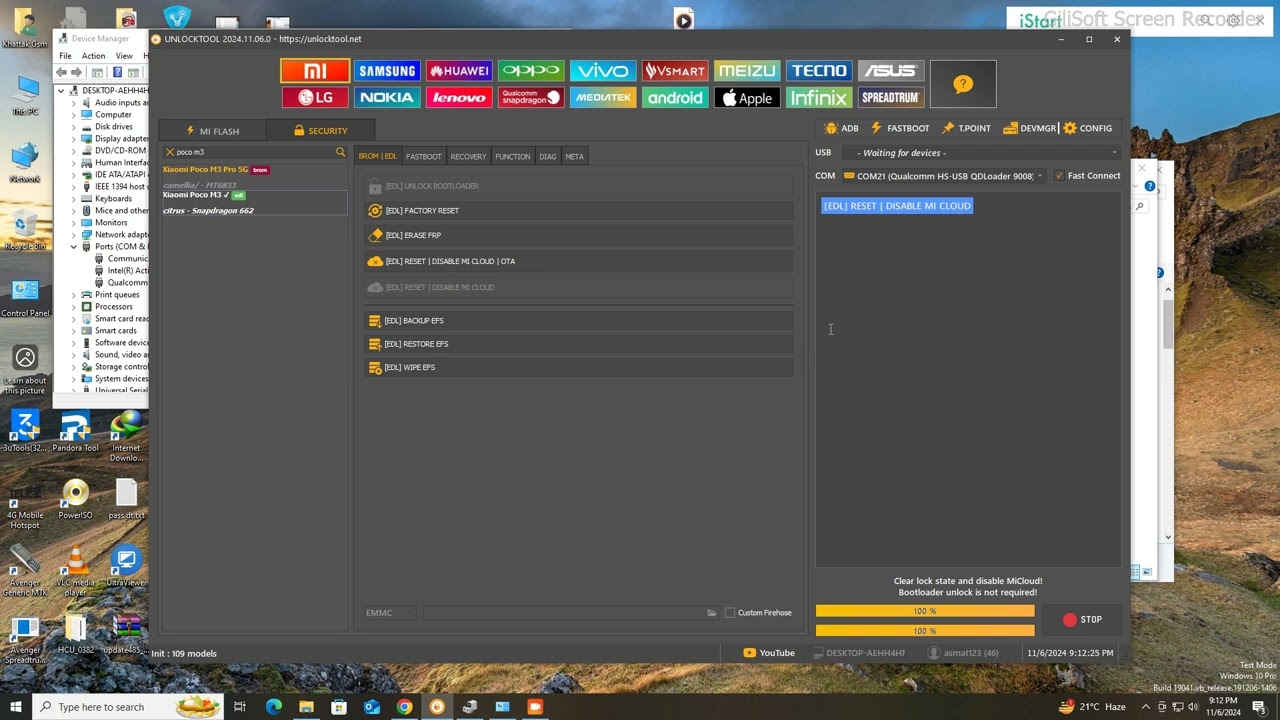The width and height of the screenshot is (1280, 720).
Task: Click [EDL] ERASE FRP button
Action: (578, 236)
